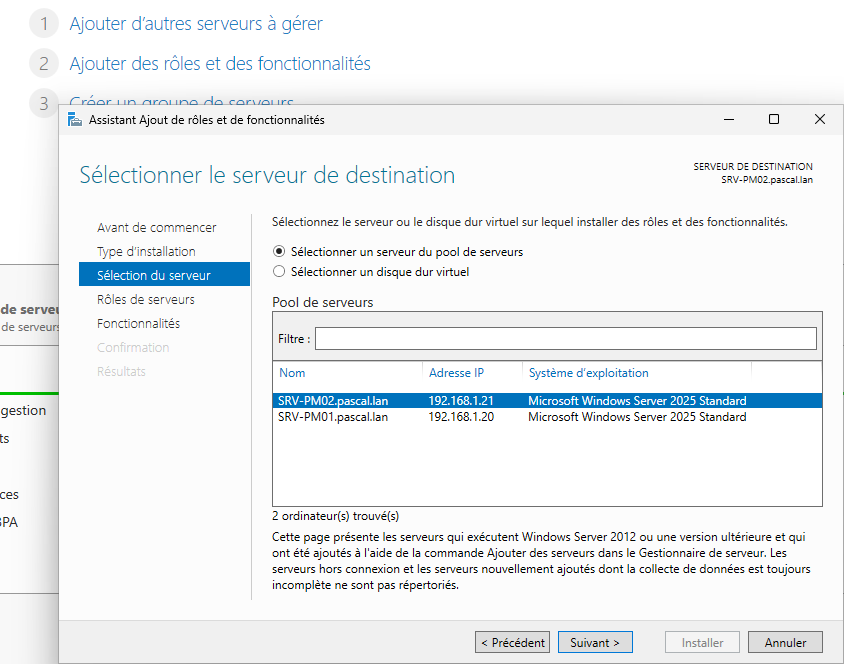Jump to 'Rôles de serveurs' step

point(146,300)
